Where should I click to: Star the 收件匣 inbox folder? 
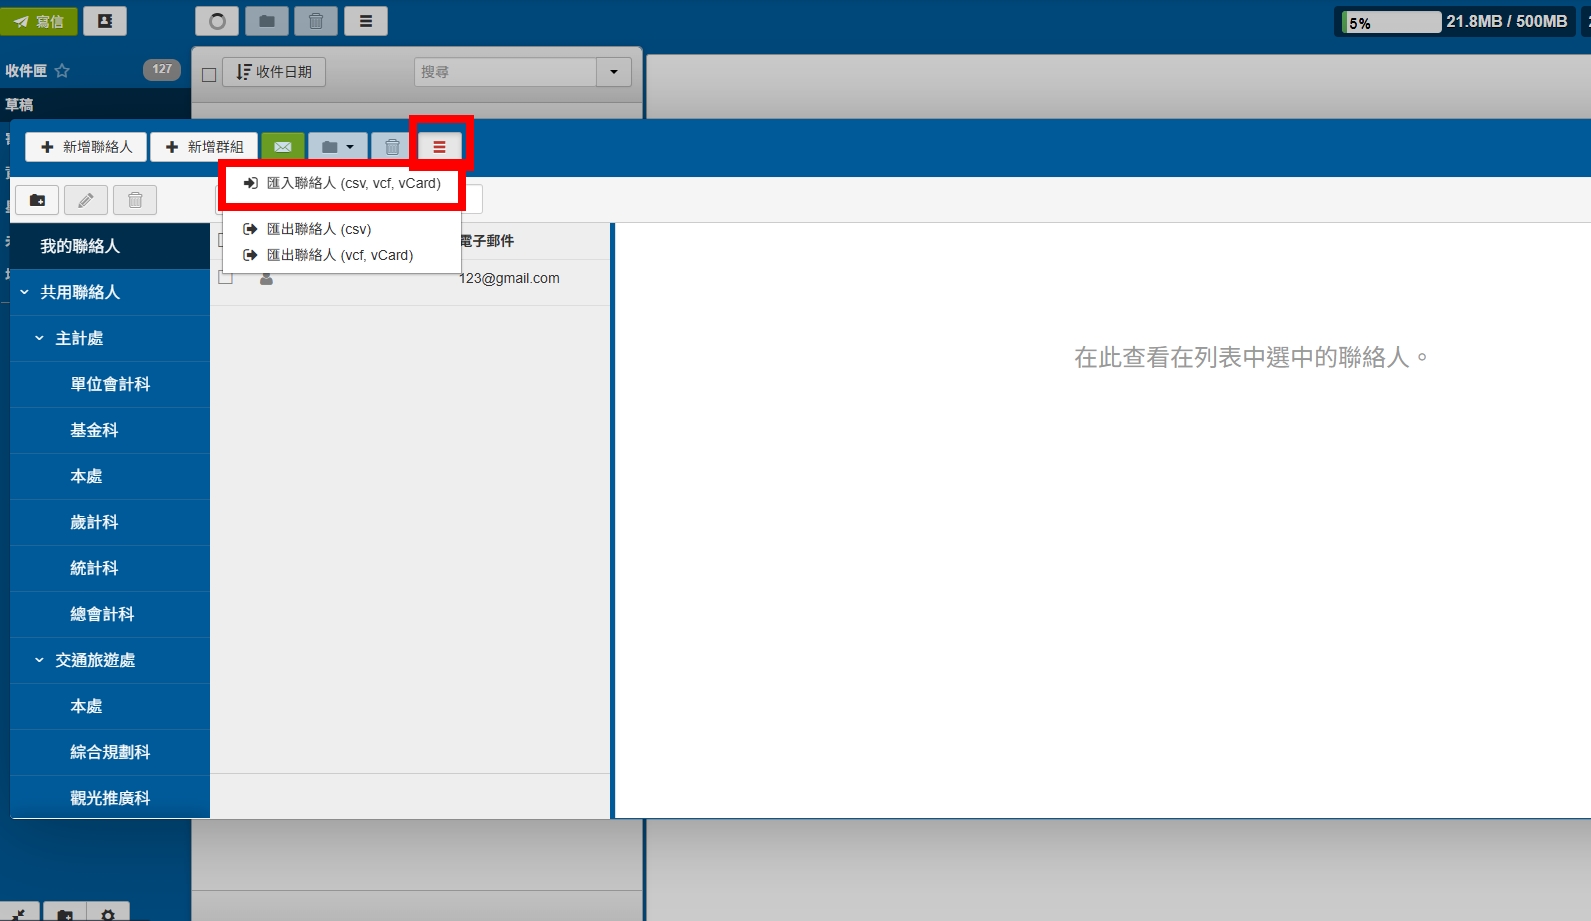[62, 70]
